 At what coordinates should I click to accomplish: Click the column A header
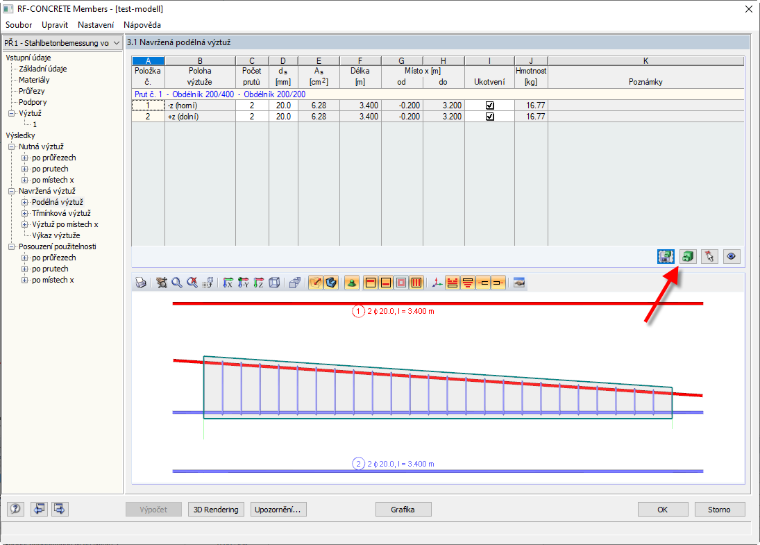[x=148, y=61]
